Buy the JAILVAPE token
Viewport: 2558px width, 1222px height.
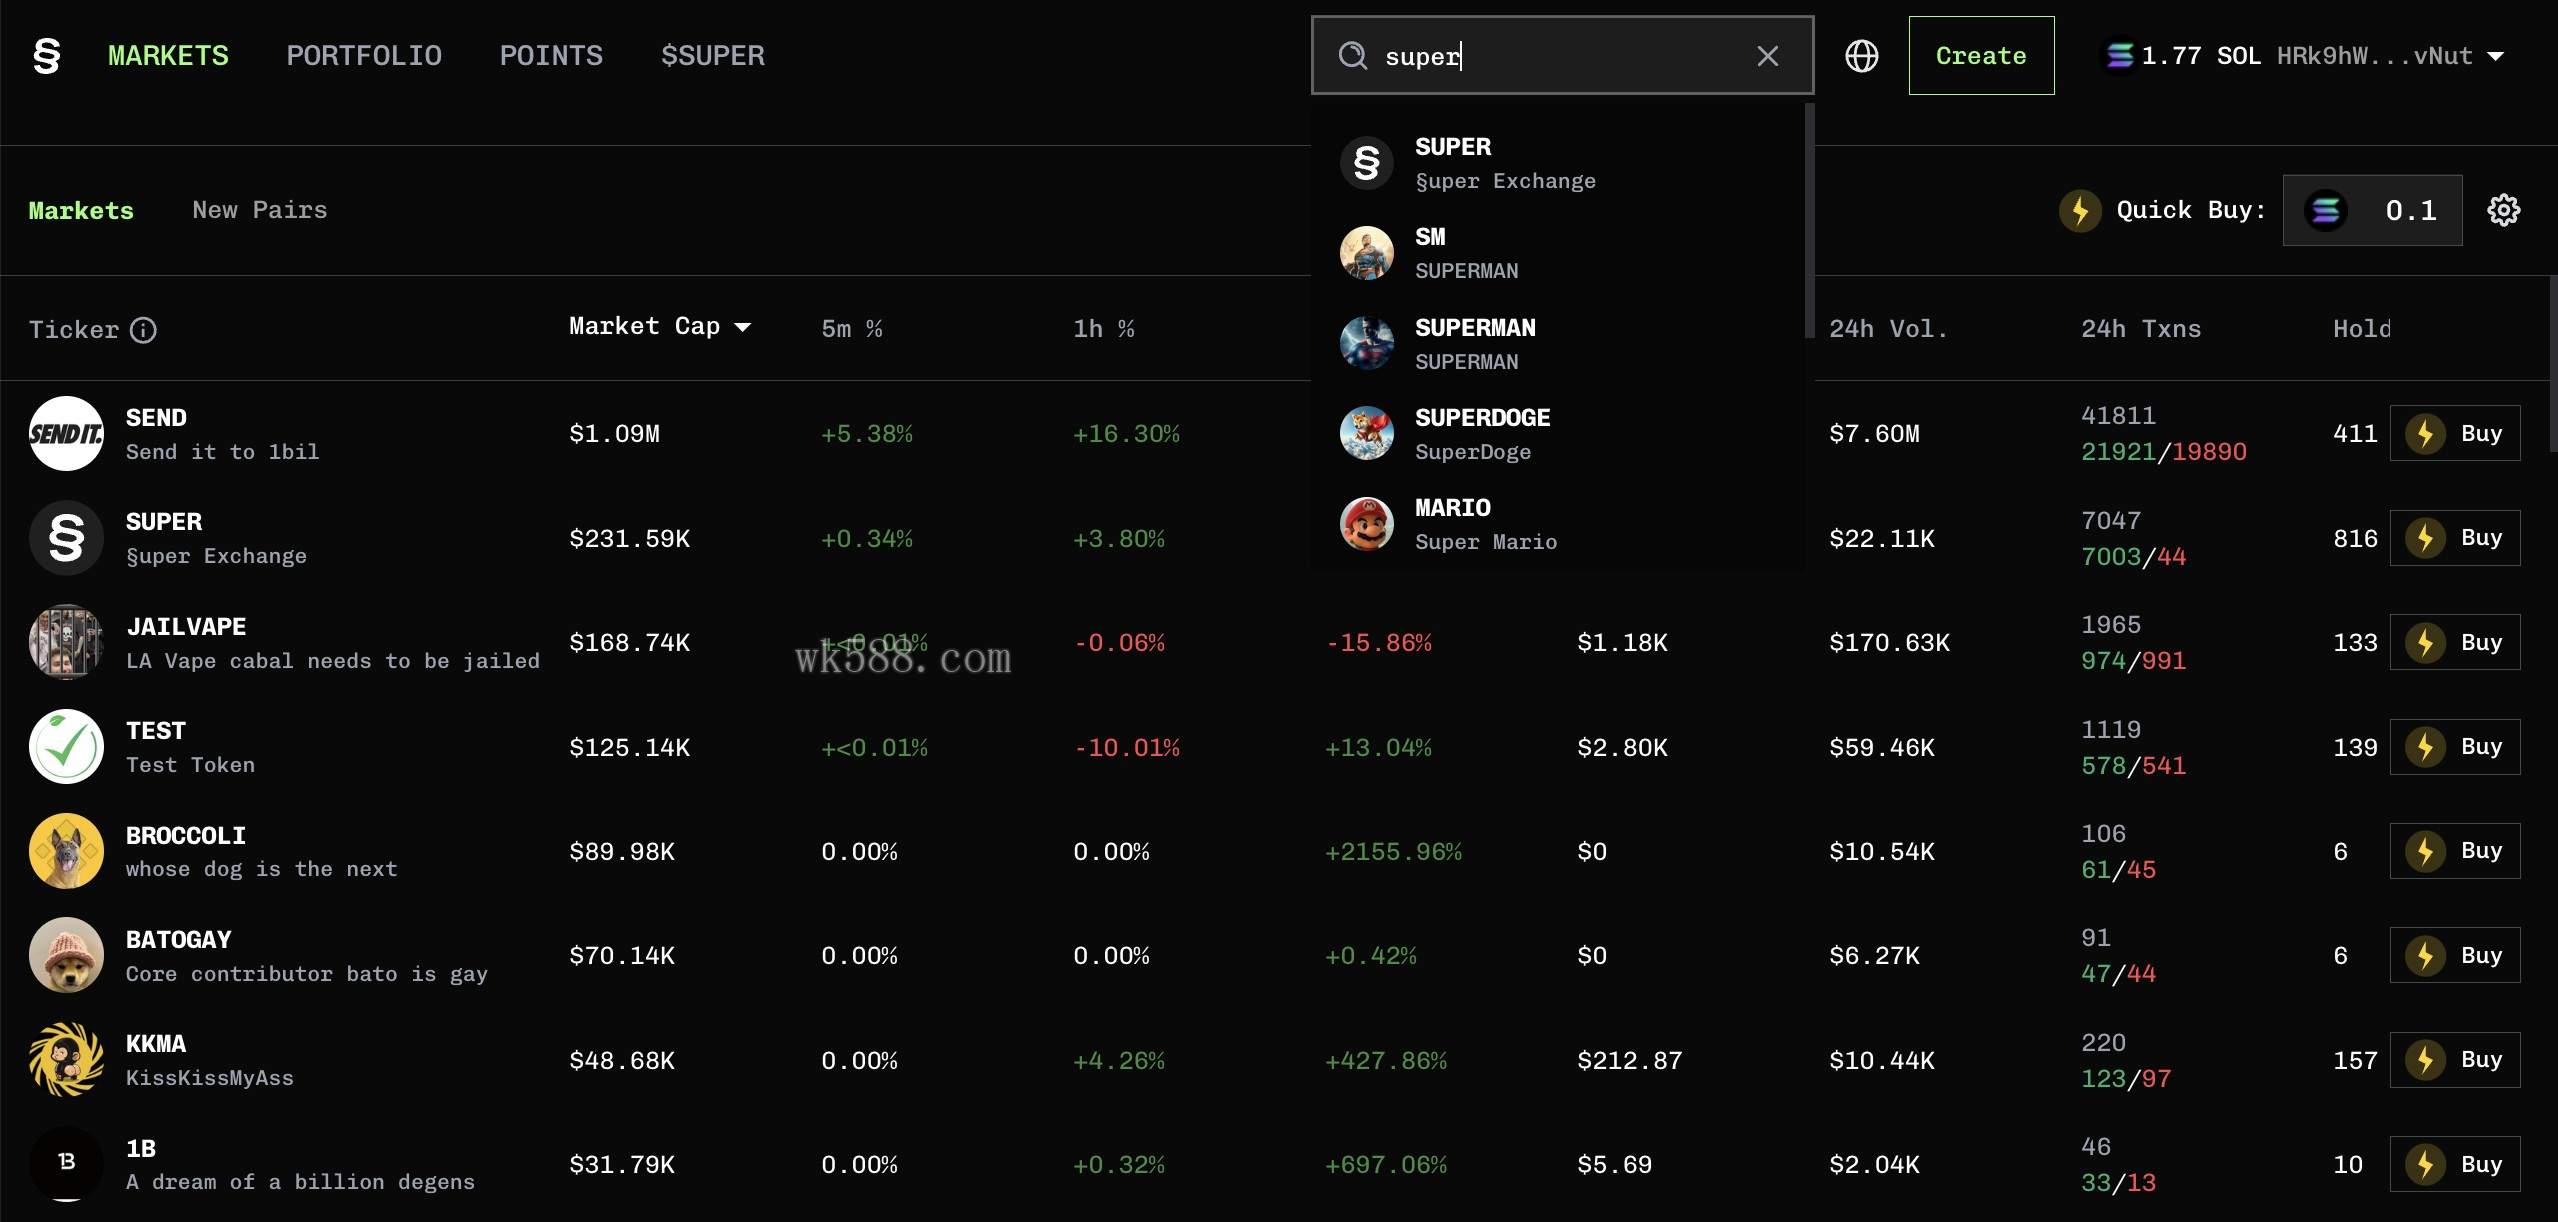point(2454,642)
